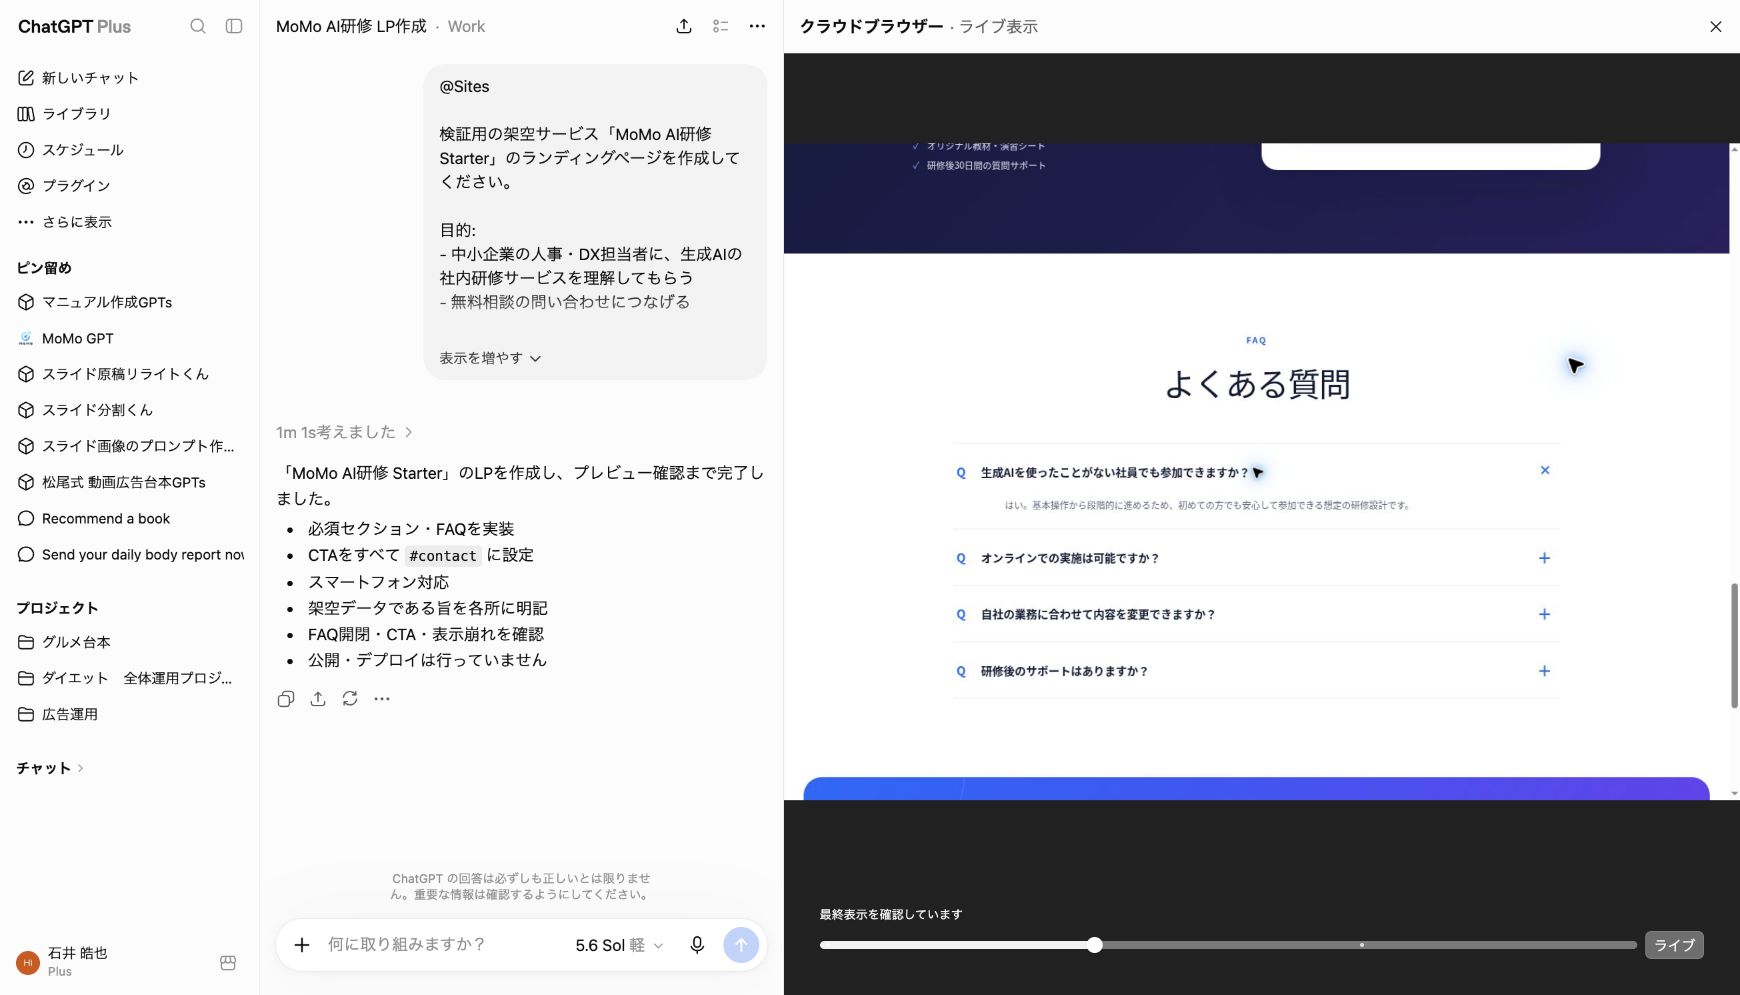Viewport: 1740px width, 995px height.
Task: Click the timeline slider handle
Action: pyautogui.click(x=1095, y=945)
